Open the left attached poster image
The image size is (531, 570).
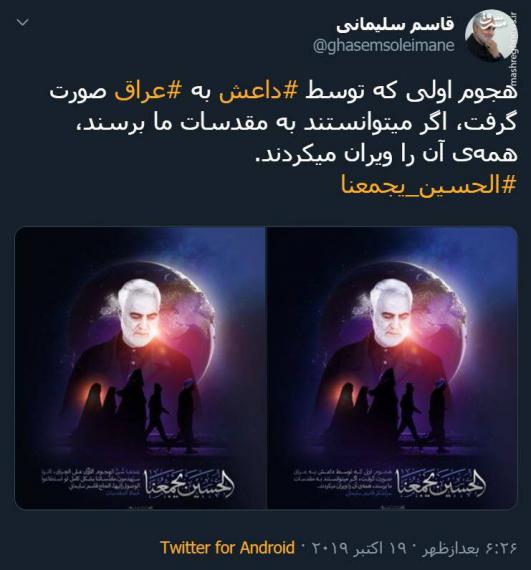140,368
